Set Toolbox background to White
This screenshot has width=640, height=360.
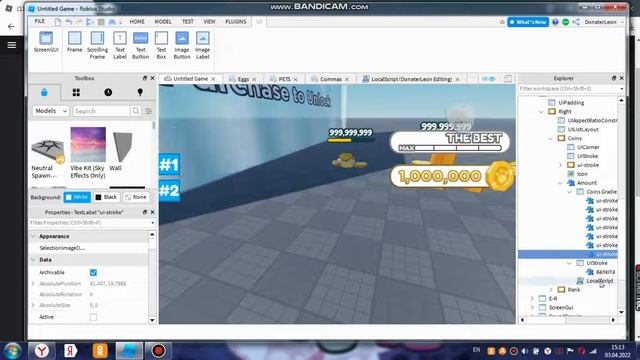[x=77, y=197]
